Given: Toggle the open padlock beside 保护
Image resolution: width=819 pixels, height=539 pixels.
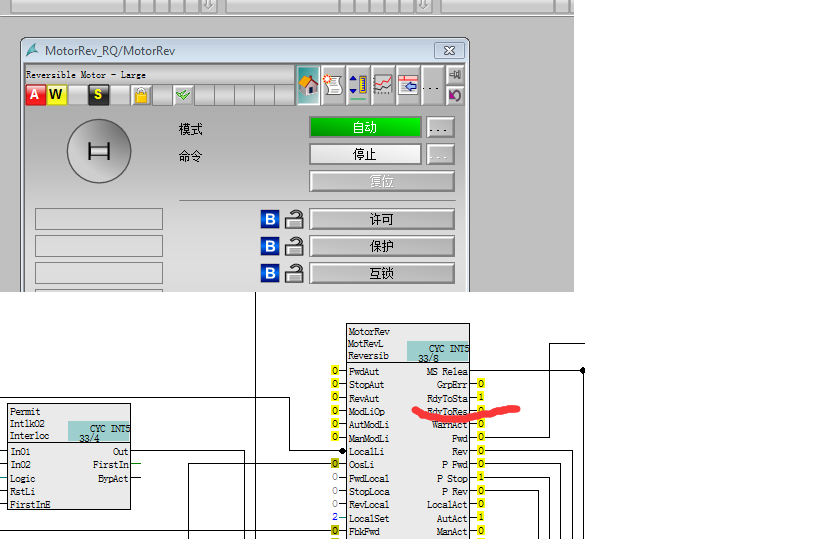Looking at the screenshot, I should (x=294, y=247).
